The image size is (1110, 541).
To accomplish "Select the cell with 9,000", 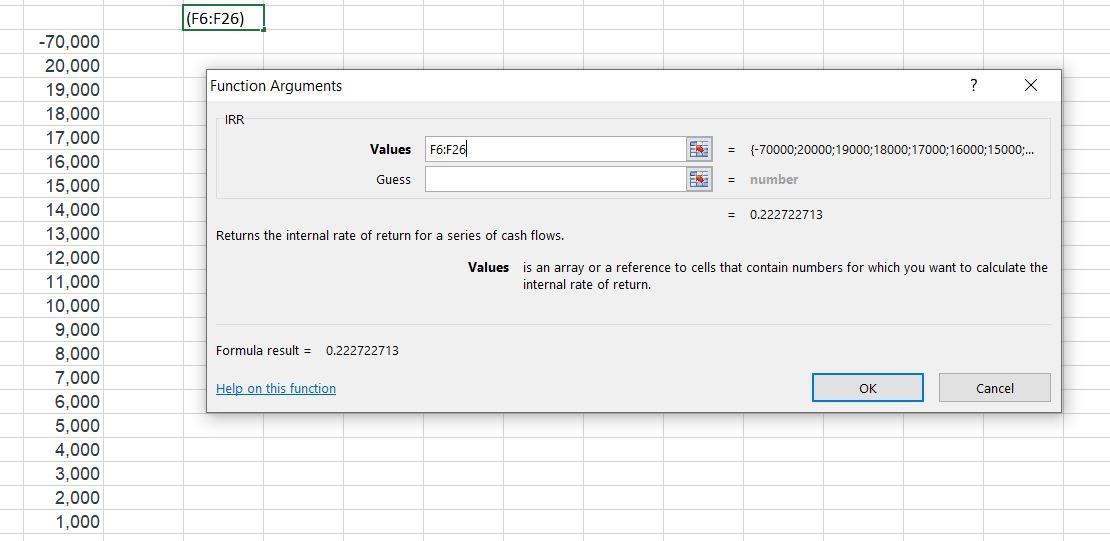I will point(63,331).
